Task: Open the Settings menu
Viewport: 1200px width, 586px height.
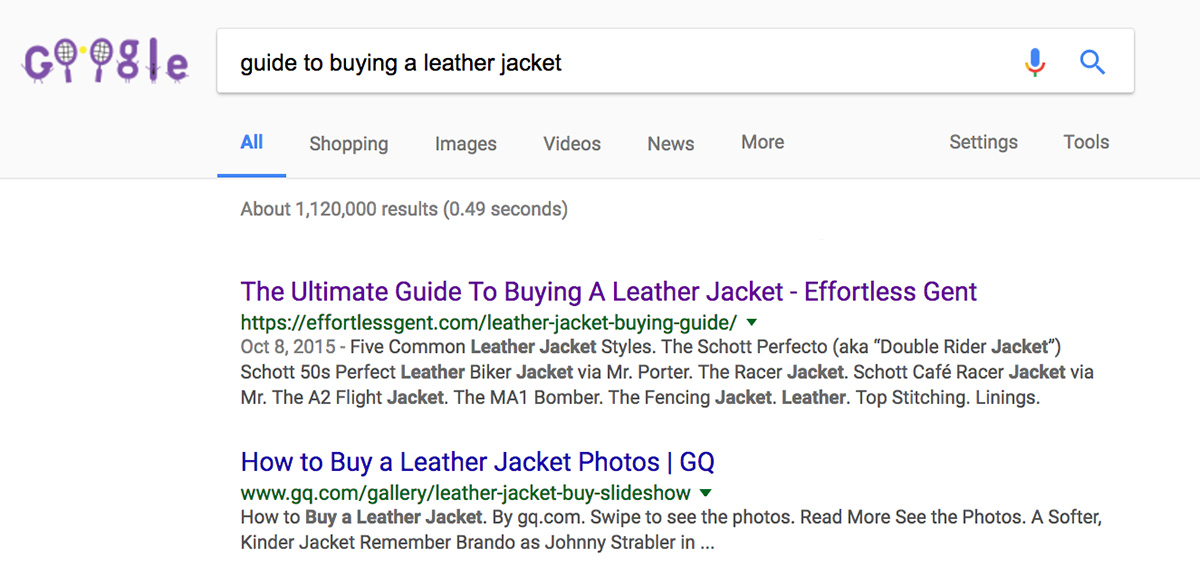Action: [983, 142]
